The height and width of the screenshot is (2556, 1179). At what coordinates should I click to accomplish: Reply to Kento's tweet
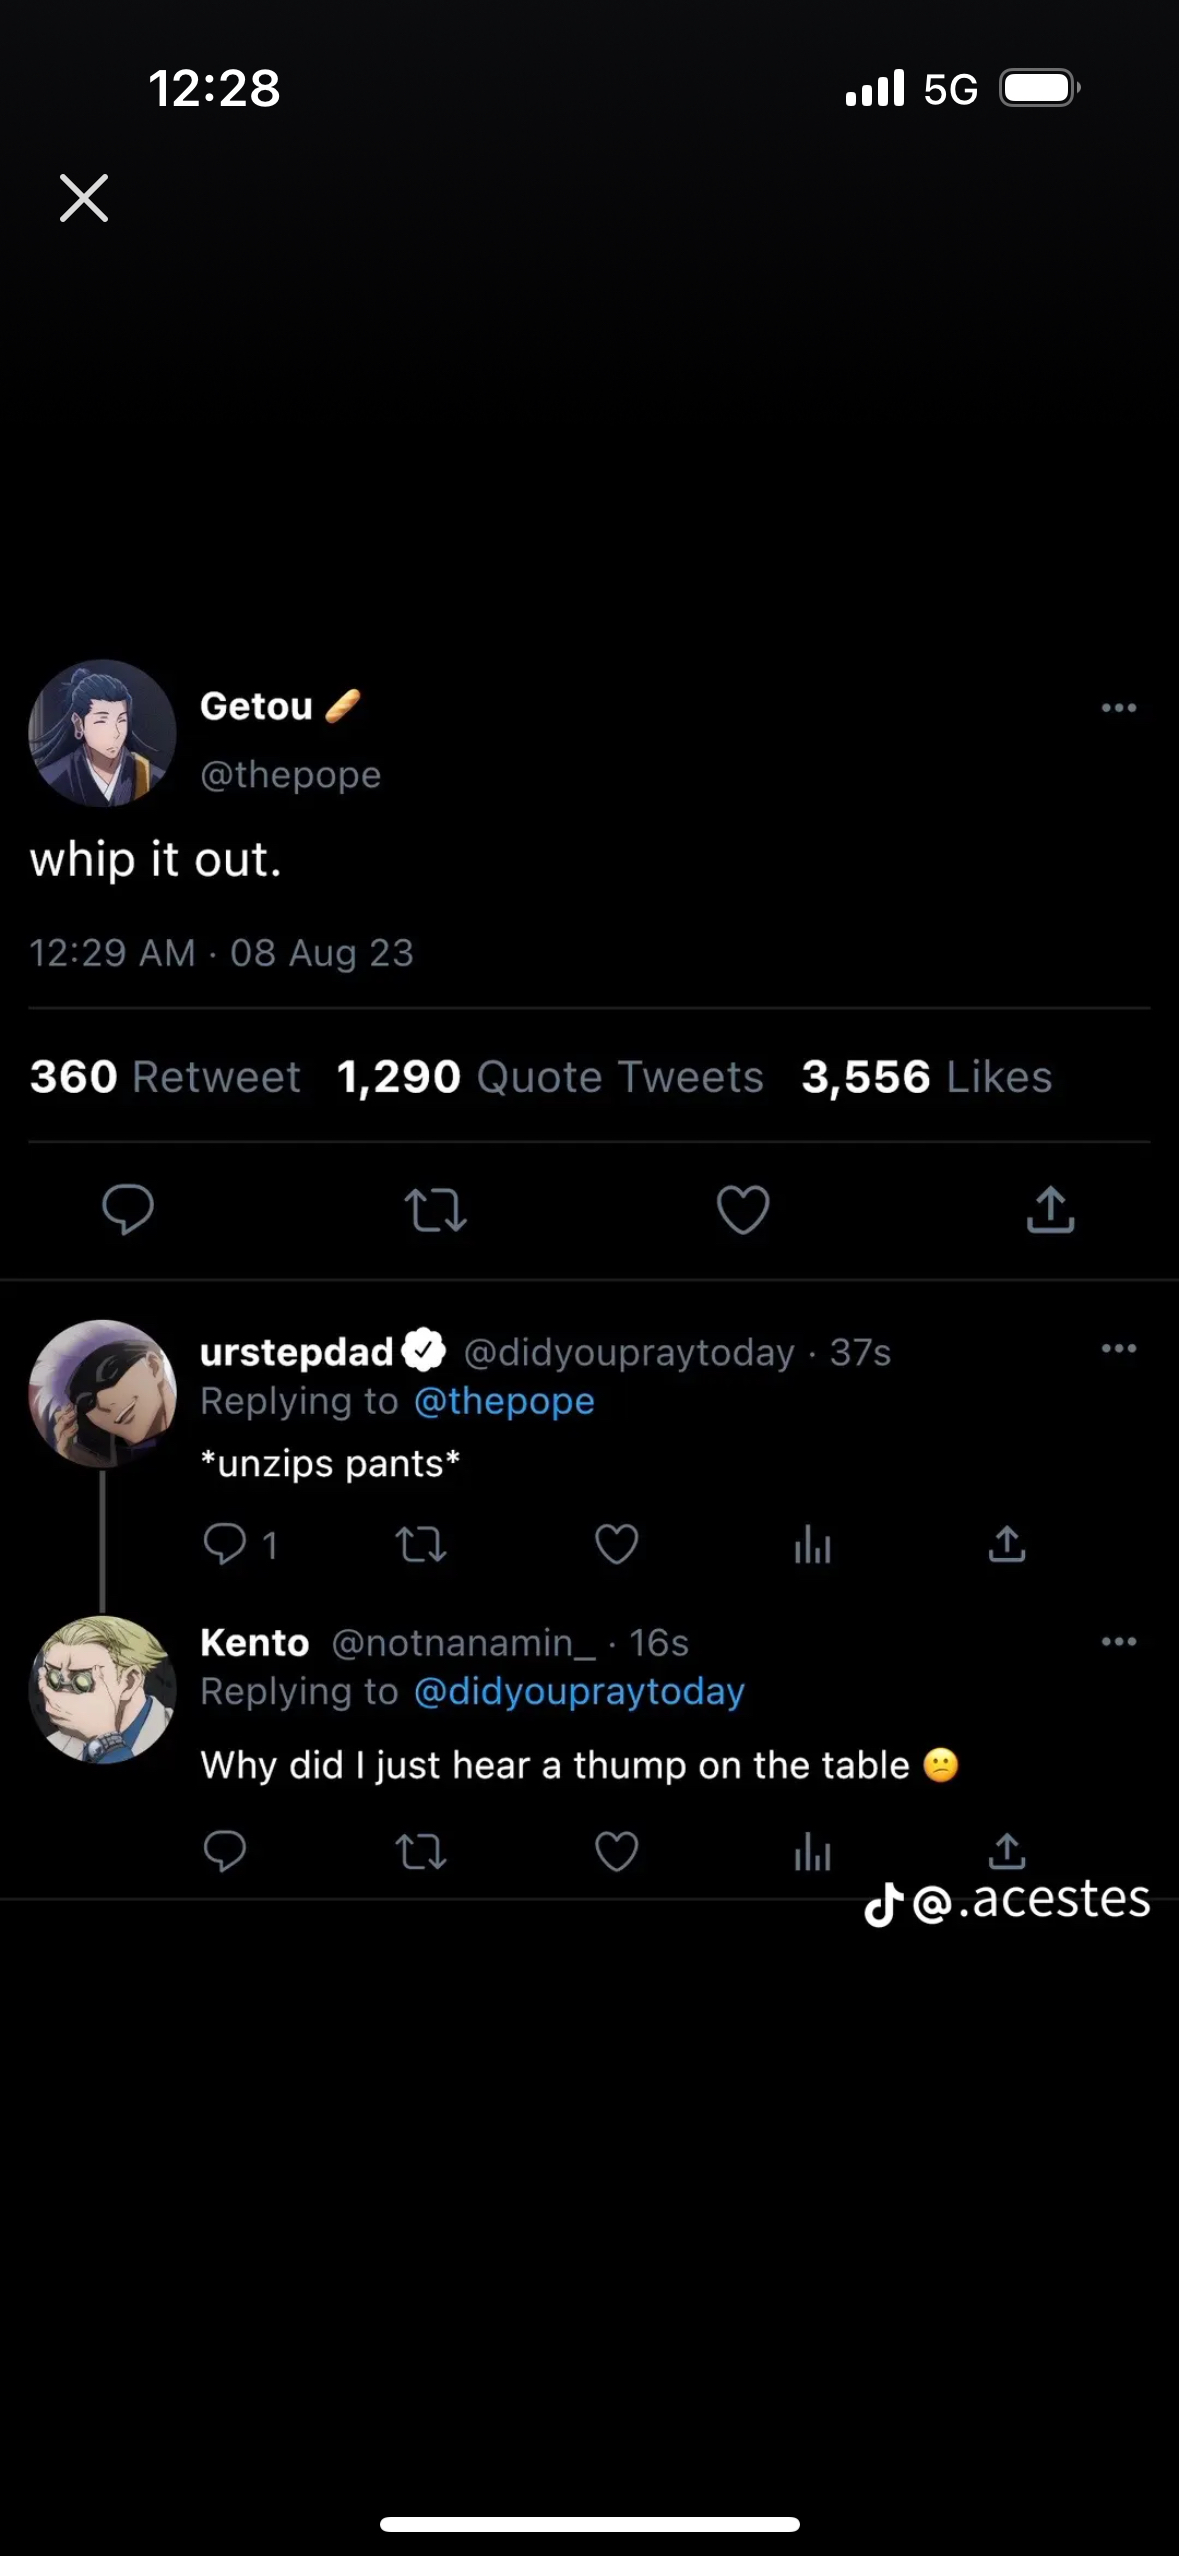pyautogui.click(x=225, y=1851)
